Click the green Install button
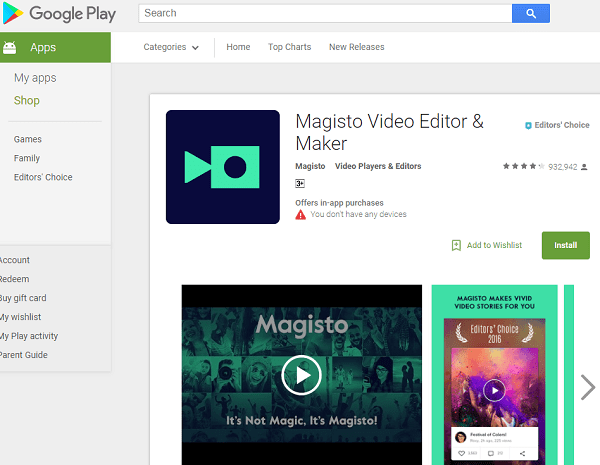 [x=566, y=245]
